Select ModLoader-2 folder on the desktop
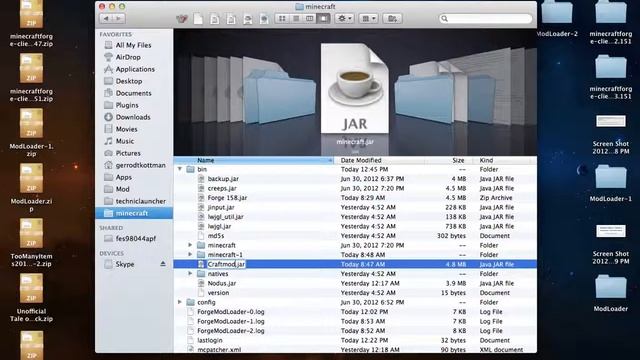The height and width of the screenshot is (360, 640). pos(558,18)
